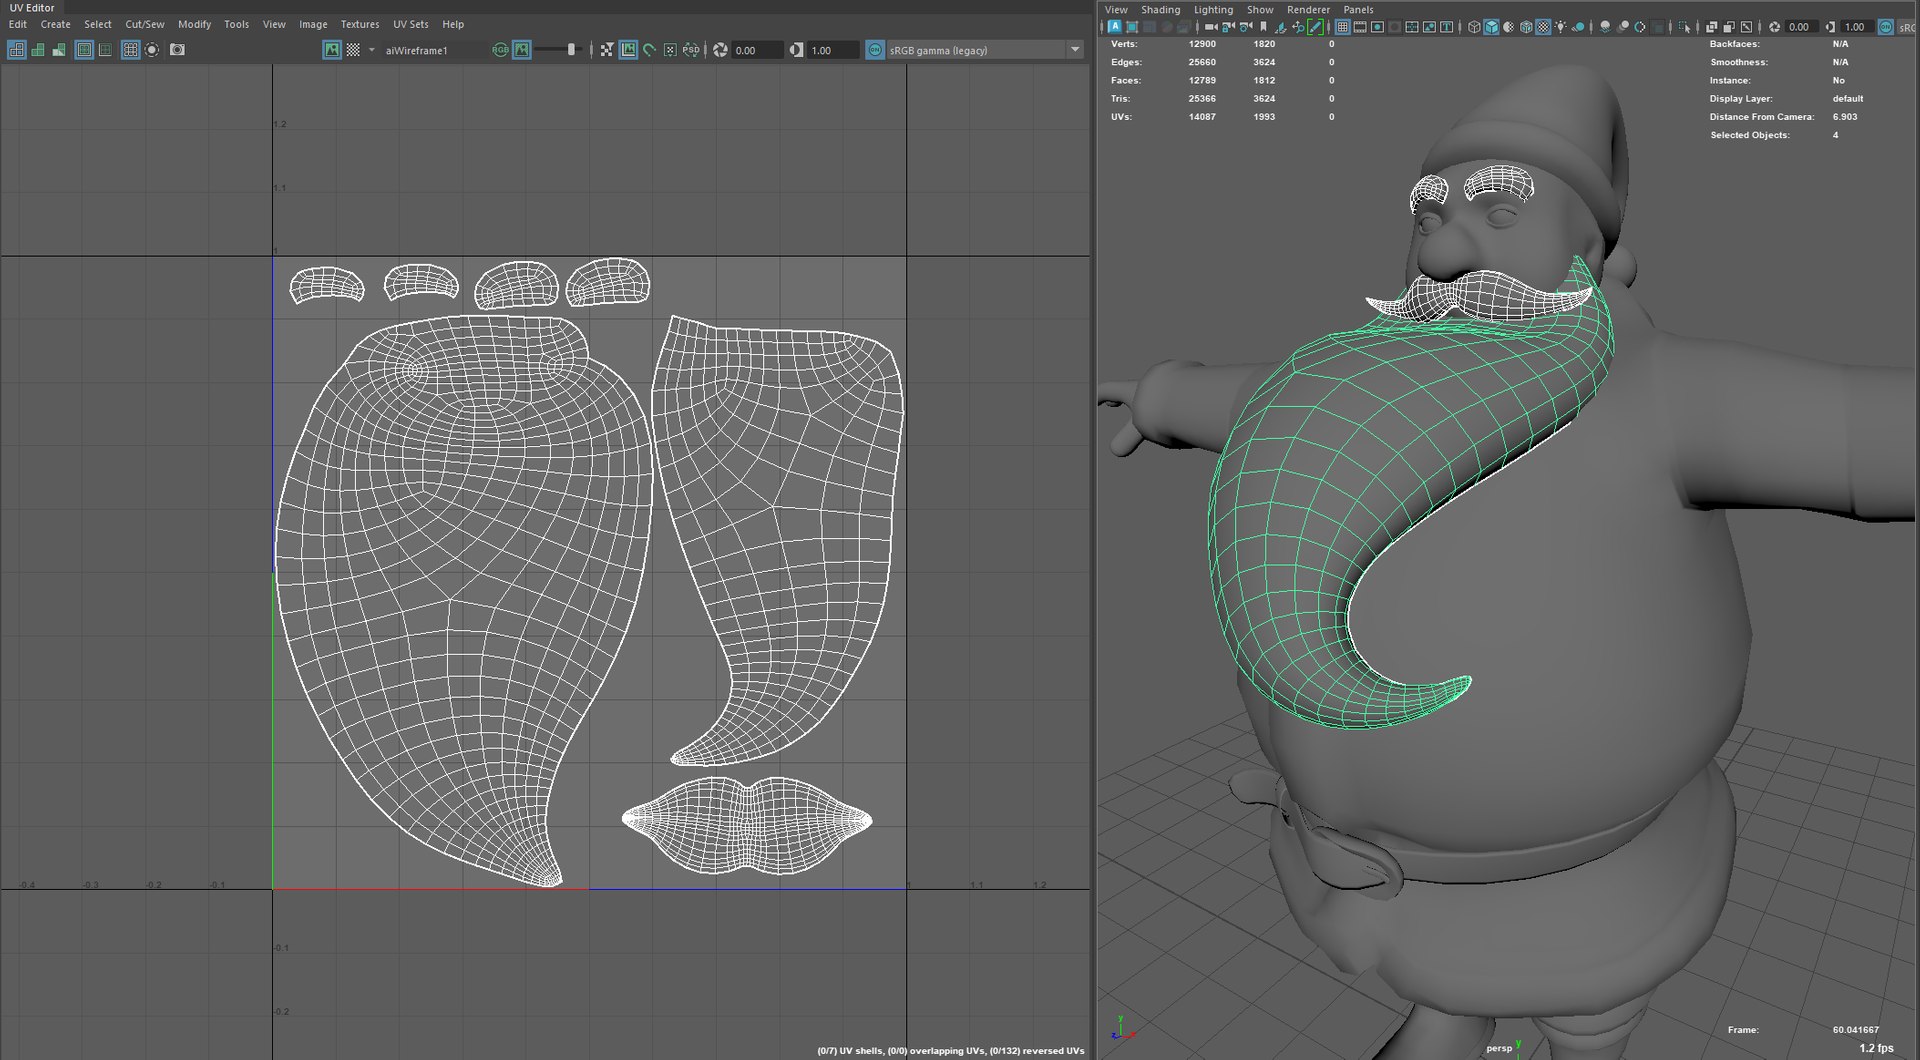
Task: Toggle viewport grid icon
Action: tap(1342, 27)
